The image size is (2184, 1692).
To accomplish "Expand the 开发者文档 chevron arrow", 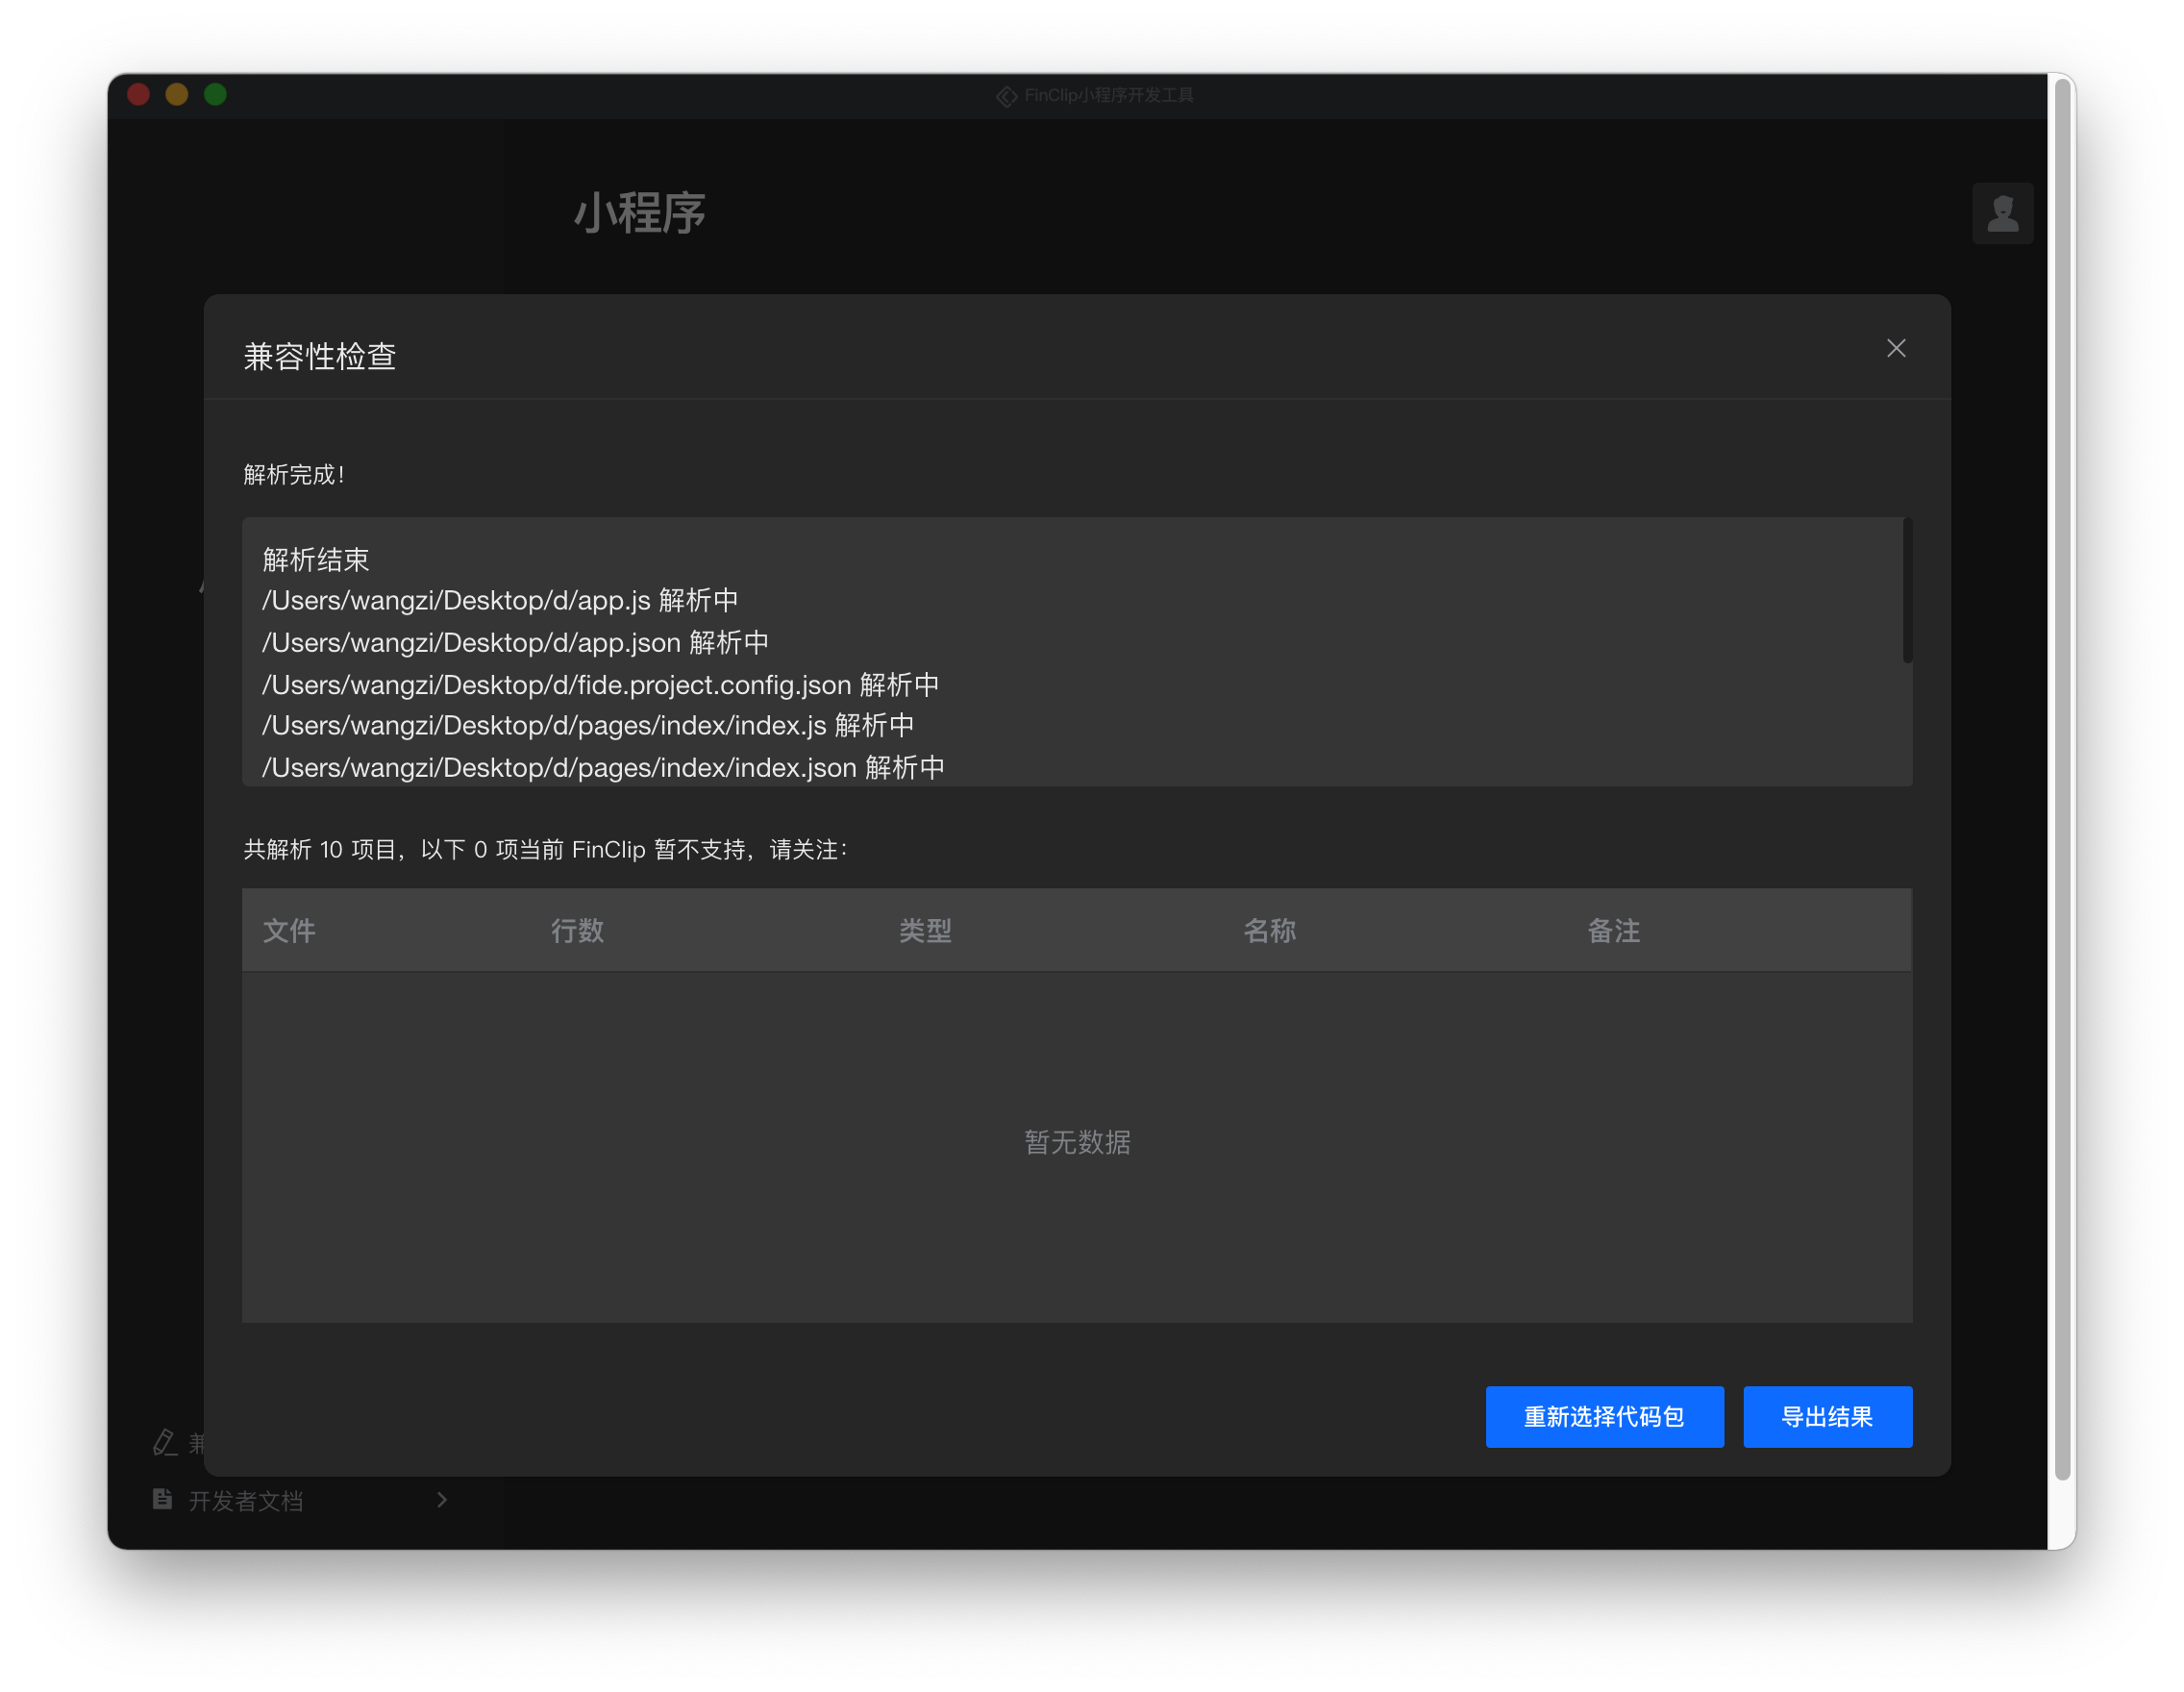I will (442, 1500).
